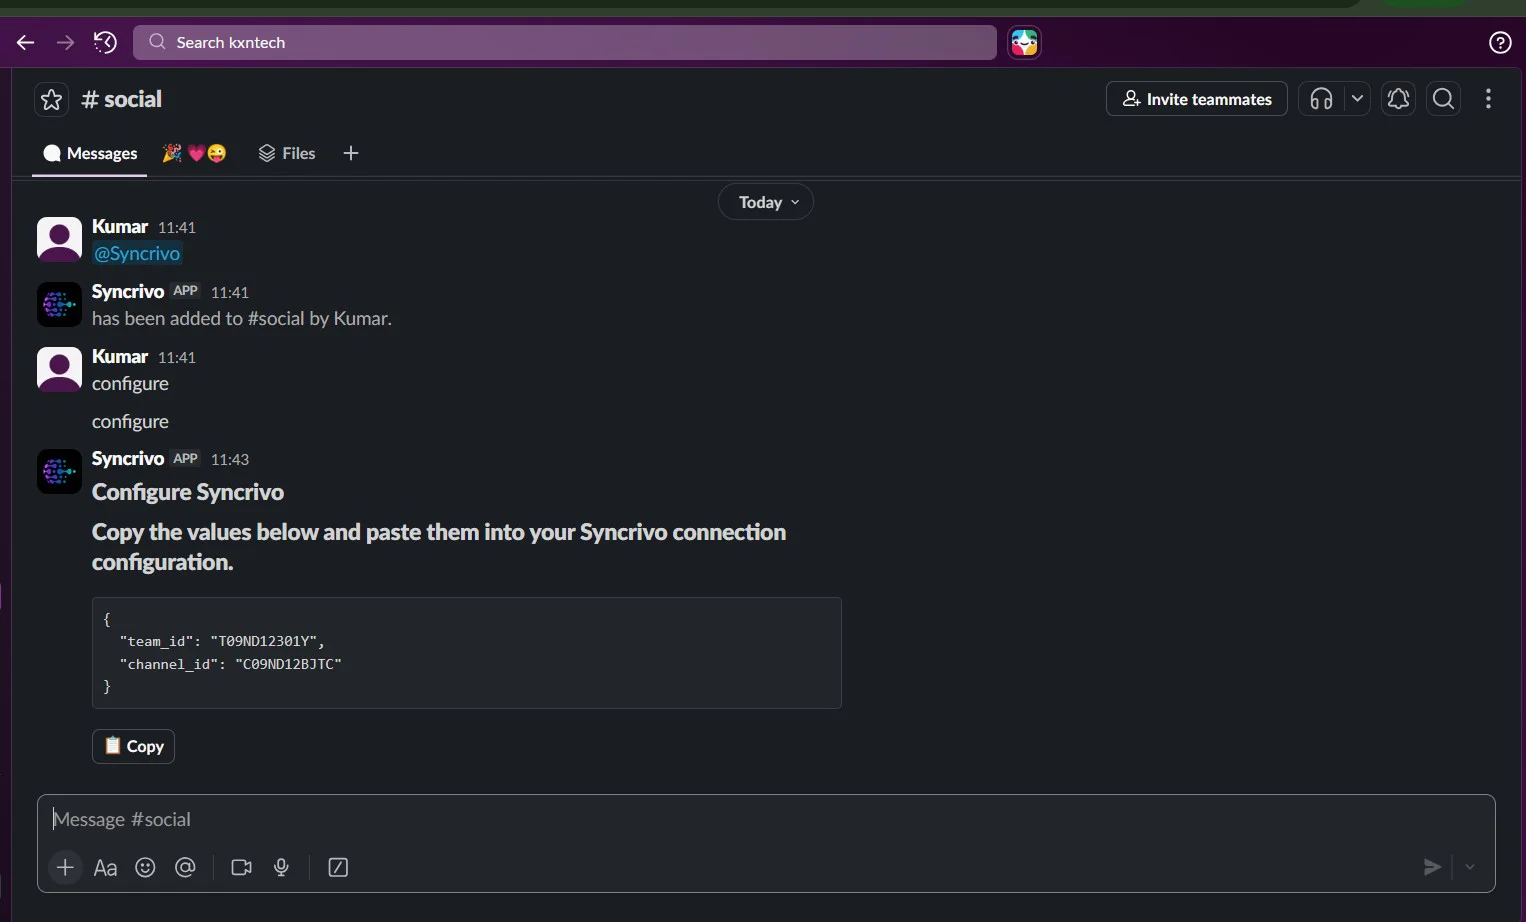Go forward using the right arrow

click(65, 42)
